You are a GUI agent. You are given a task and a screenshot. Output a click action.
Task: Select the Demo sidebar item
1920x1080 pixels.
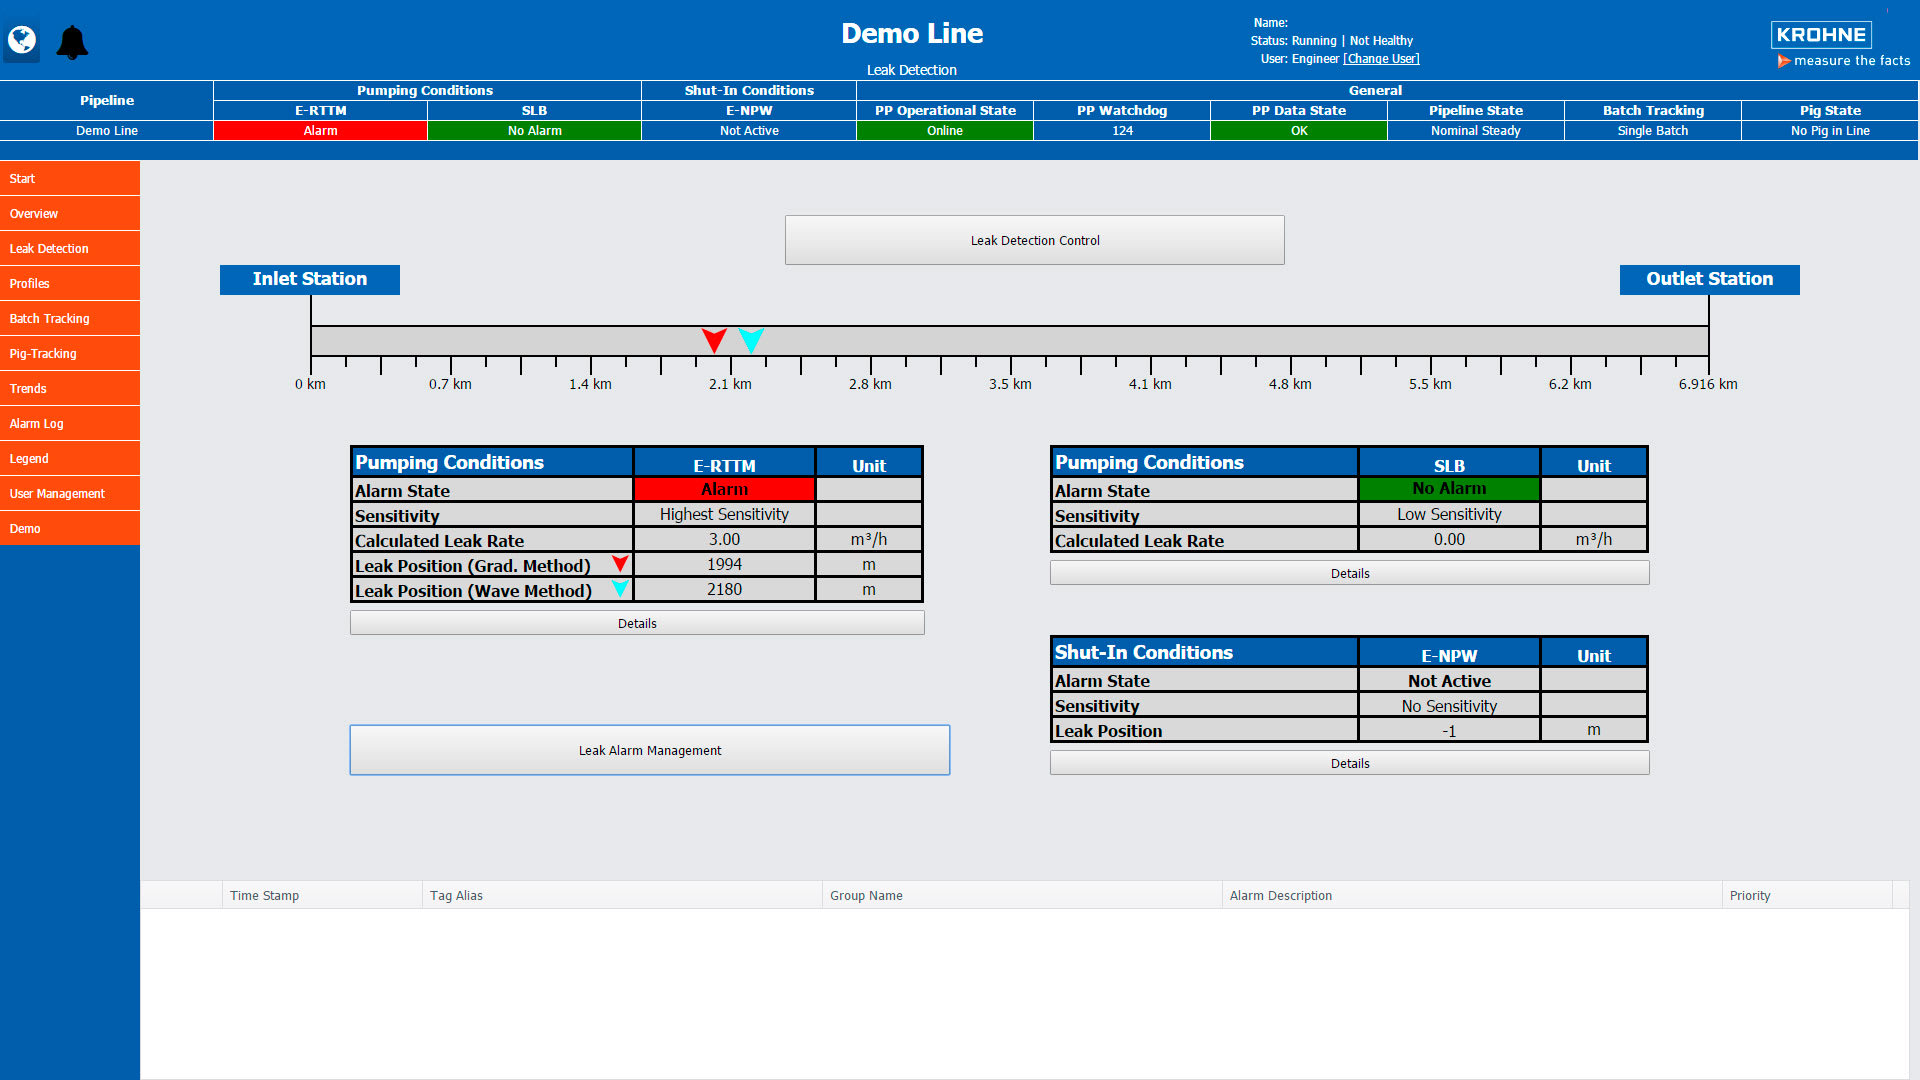(70, 527)
